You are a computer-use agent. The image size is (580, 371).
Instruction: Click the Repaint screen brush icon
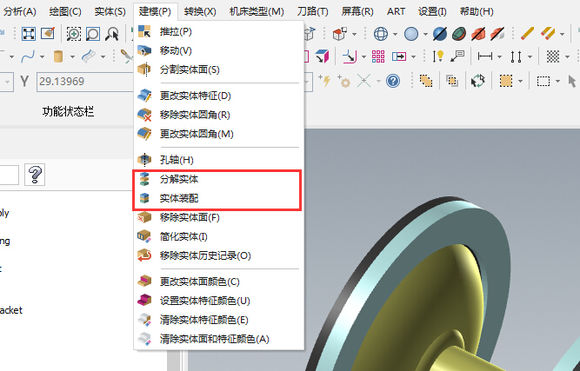[48, 34]
